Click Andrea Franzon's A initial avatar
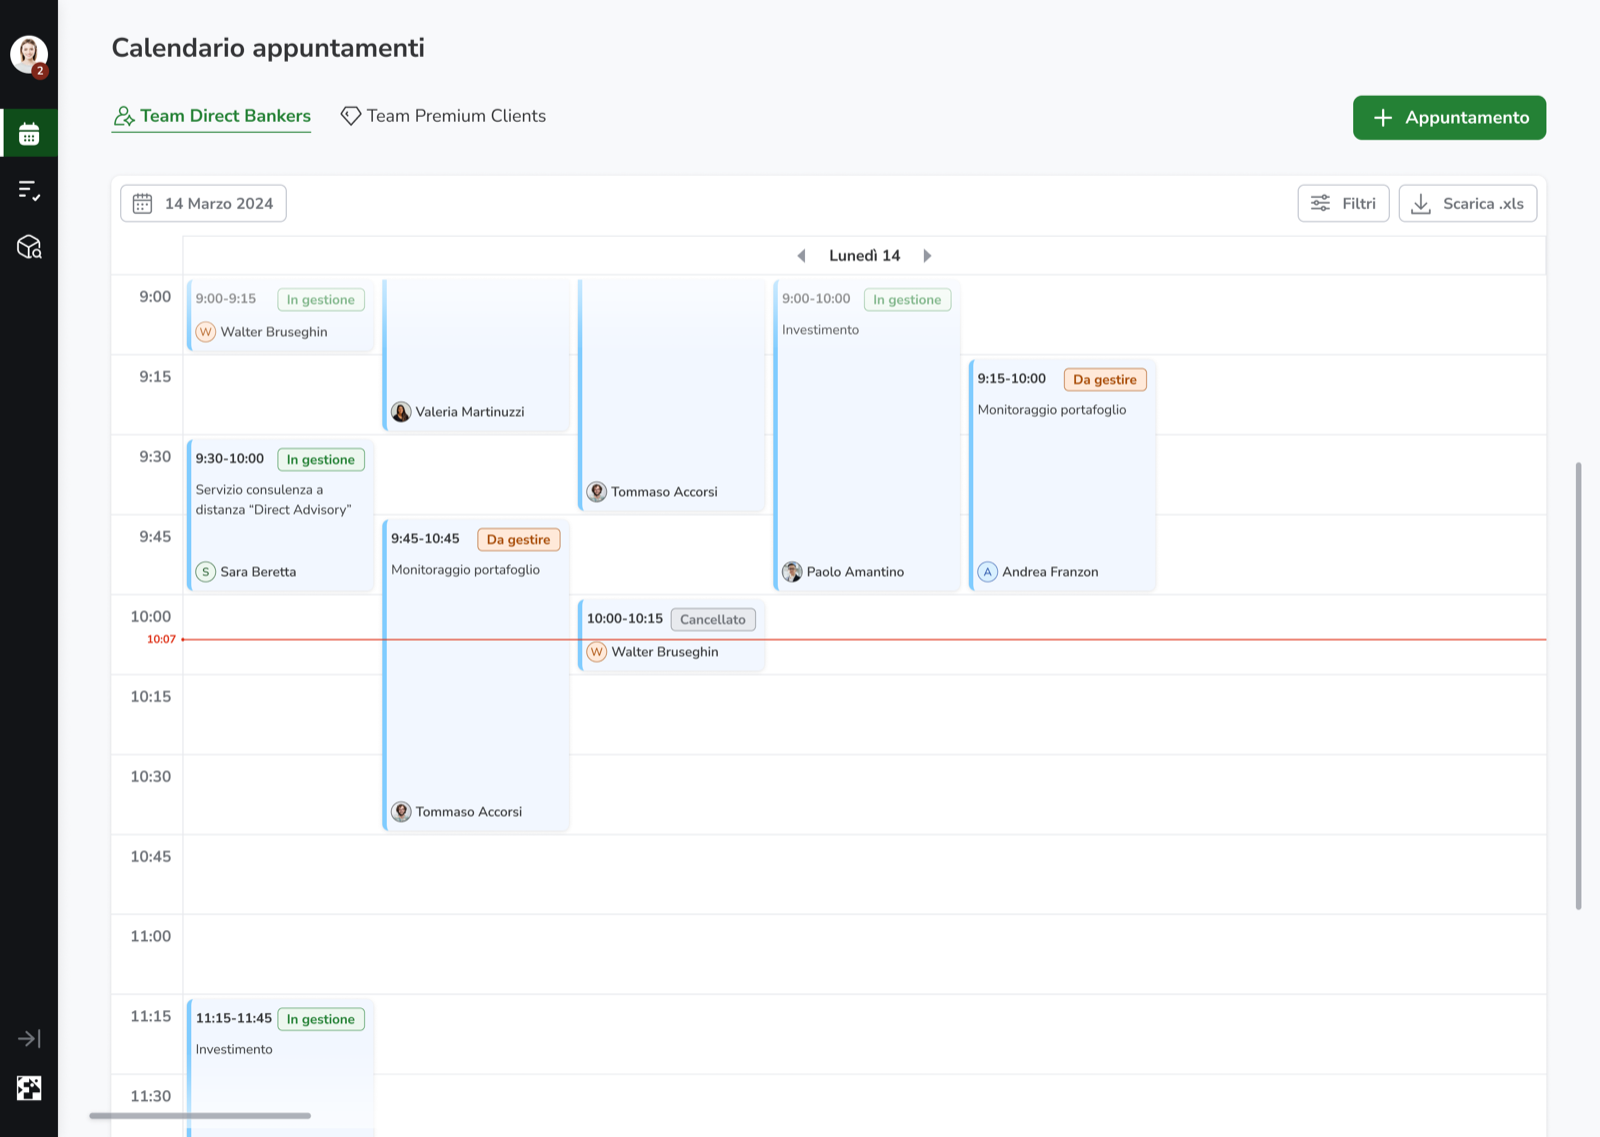This screenshot has height=1137, width=1600. pos(988,572)
